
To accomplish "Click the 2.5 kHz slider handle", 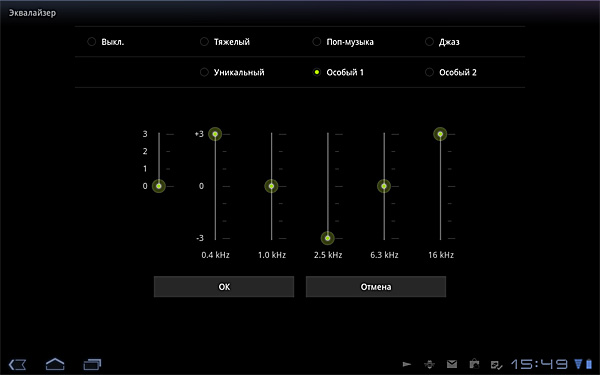I will click(328, 238).
